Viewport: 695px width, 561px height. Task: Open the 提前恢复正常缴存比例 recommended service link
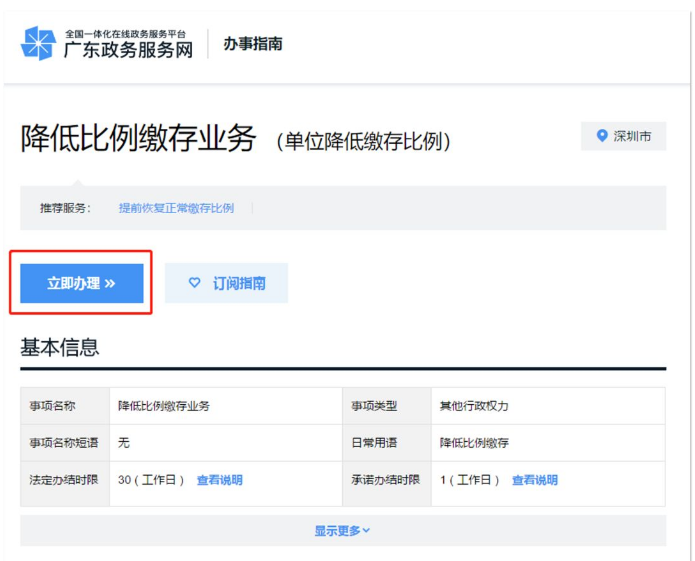point(176,208)
